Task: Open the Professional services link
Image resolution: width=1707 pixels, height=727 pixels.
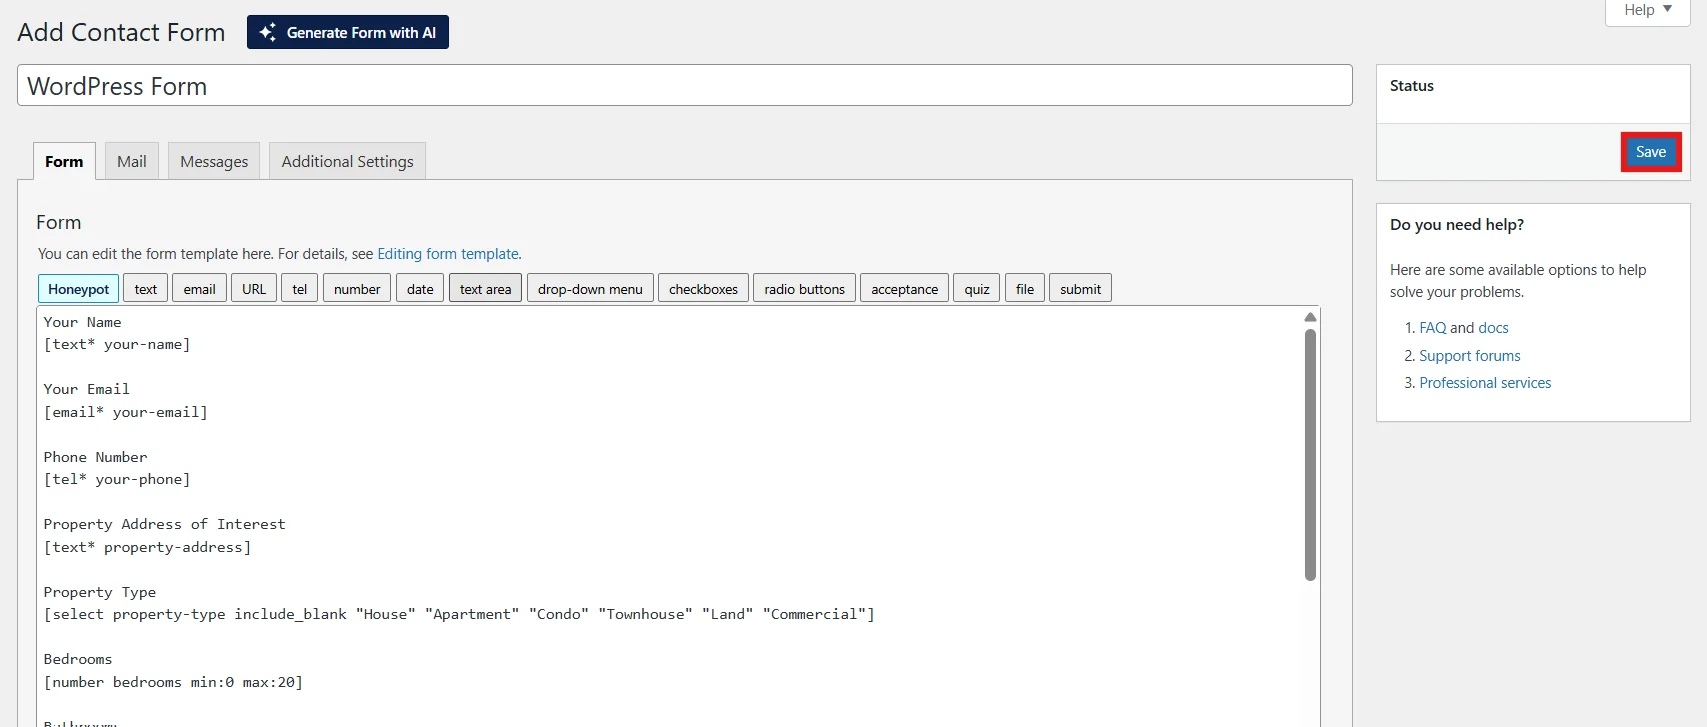Action: coord(1485,383)
